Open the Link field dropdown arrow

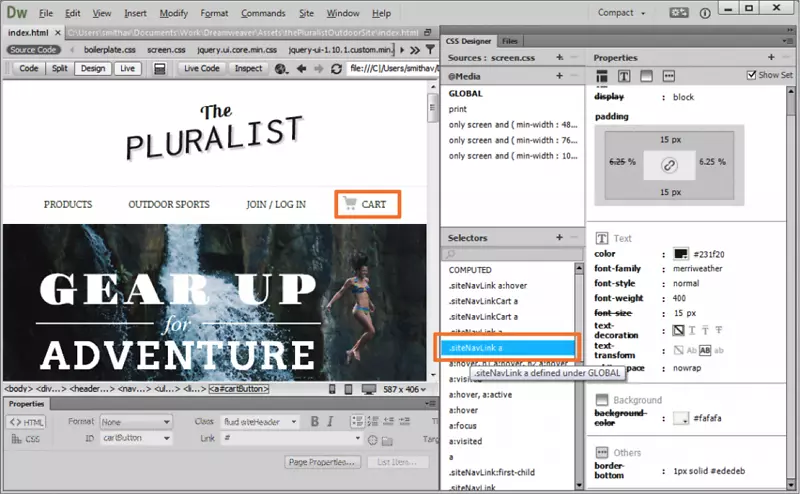(x=357, y=438)
